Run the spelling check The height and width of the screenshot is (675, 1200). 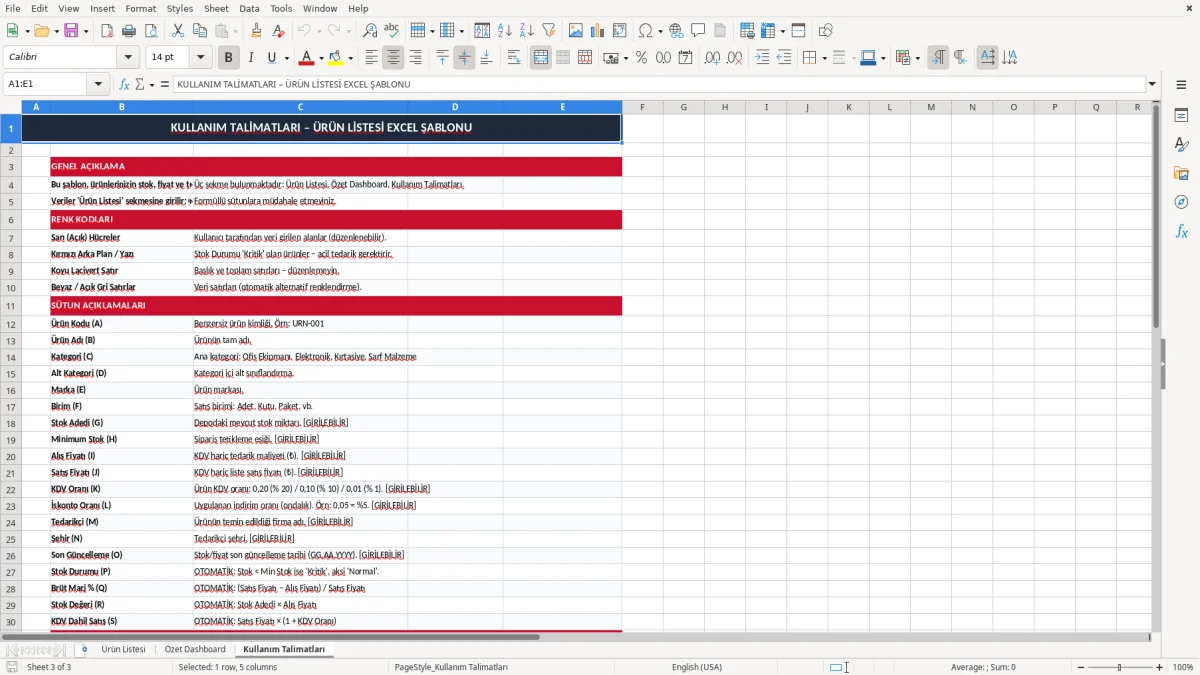[391, 31]
